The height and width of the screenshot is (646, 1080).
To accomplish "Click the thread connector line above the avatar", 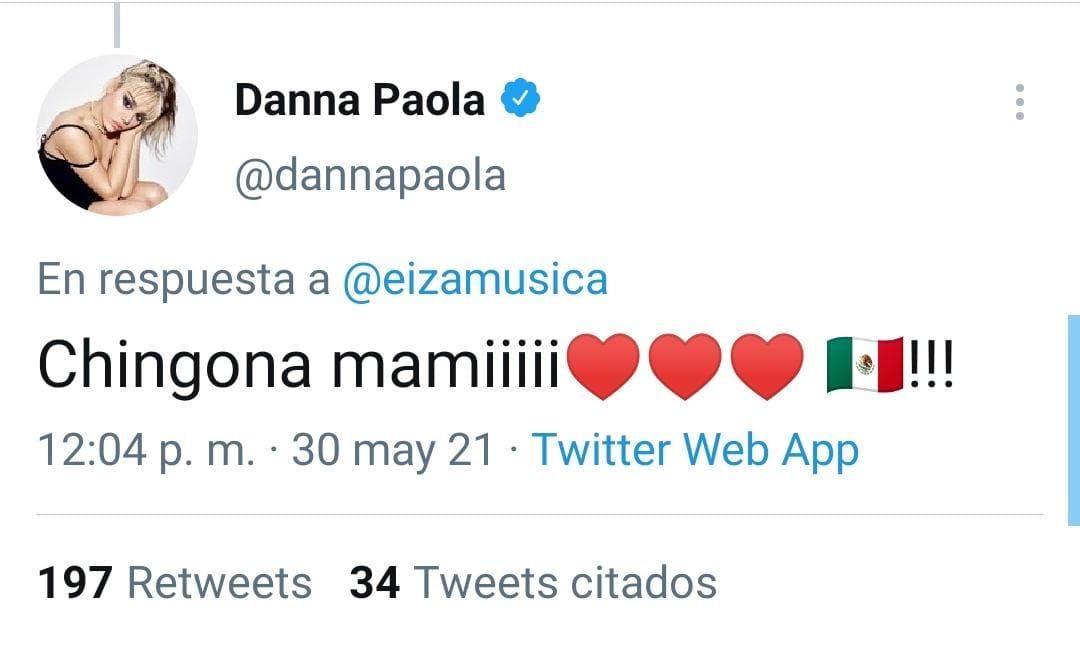I will coord(117,25).
